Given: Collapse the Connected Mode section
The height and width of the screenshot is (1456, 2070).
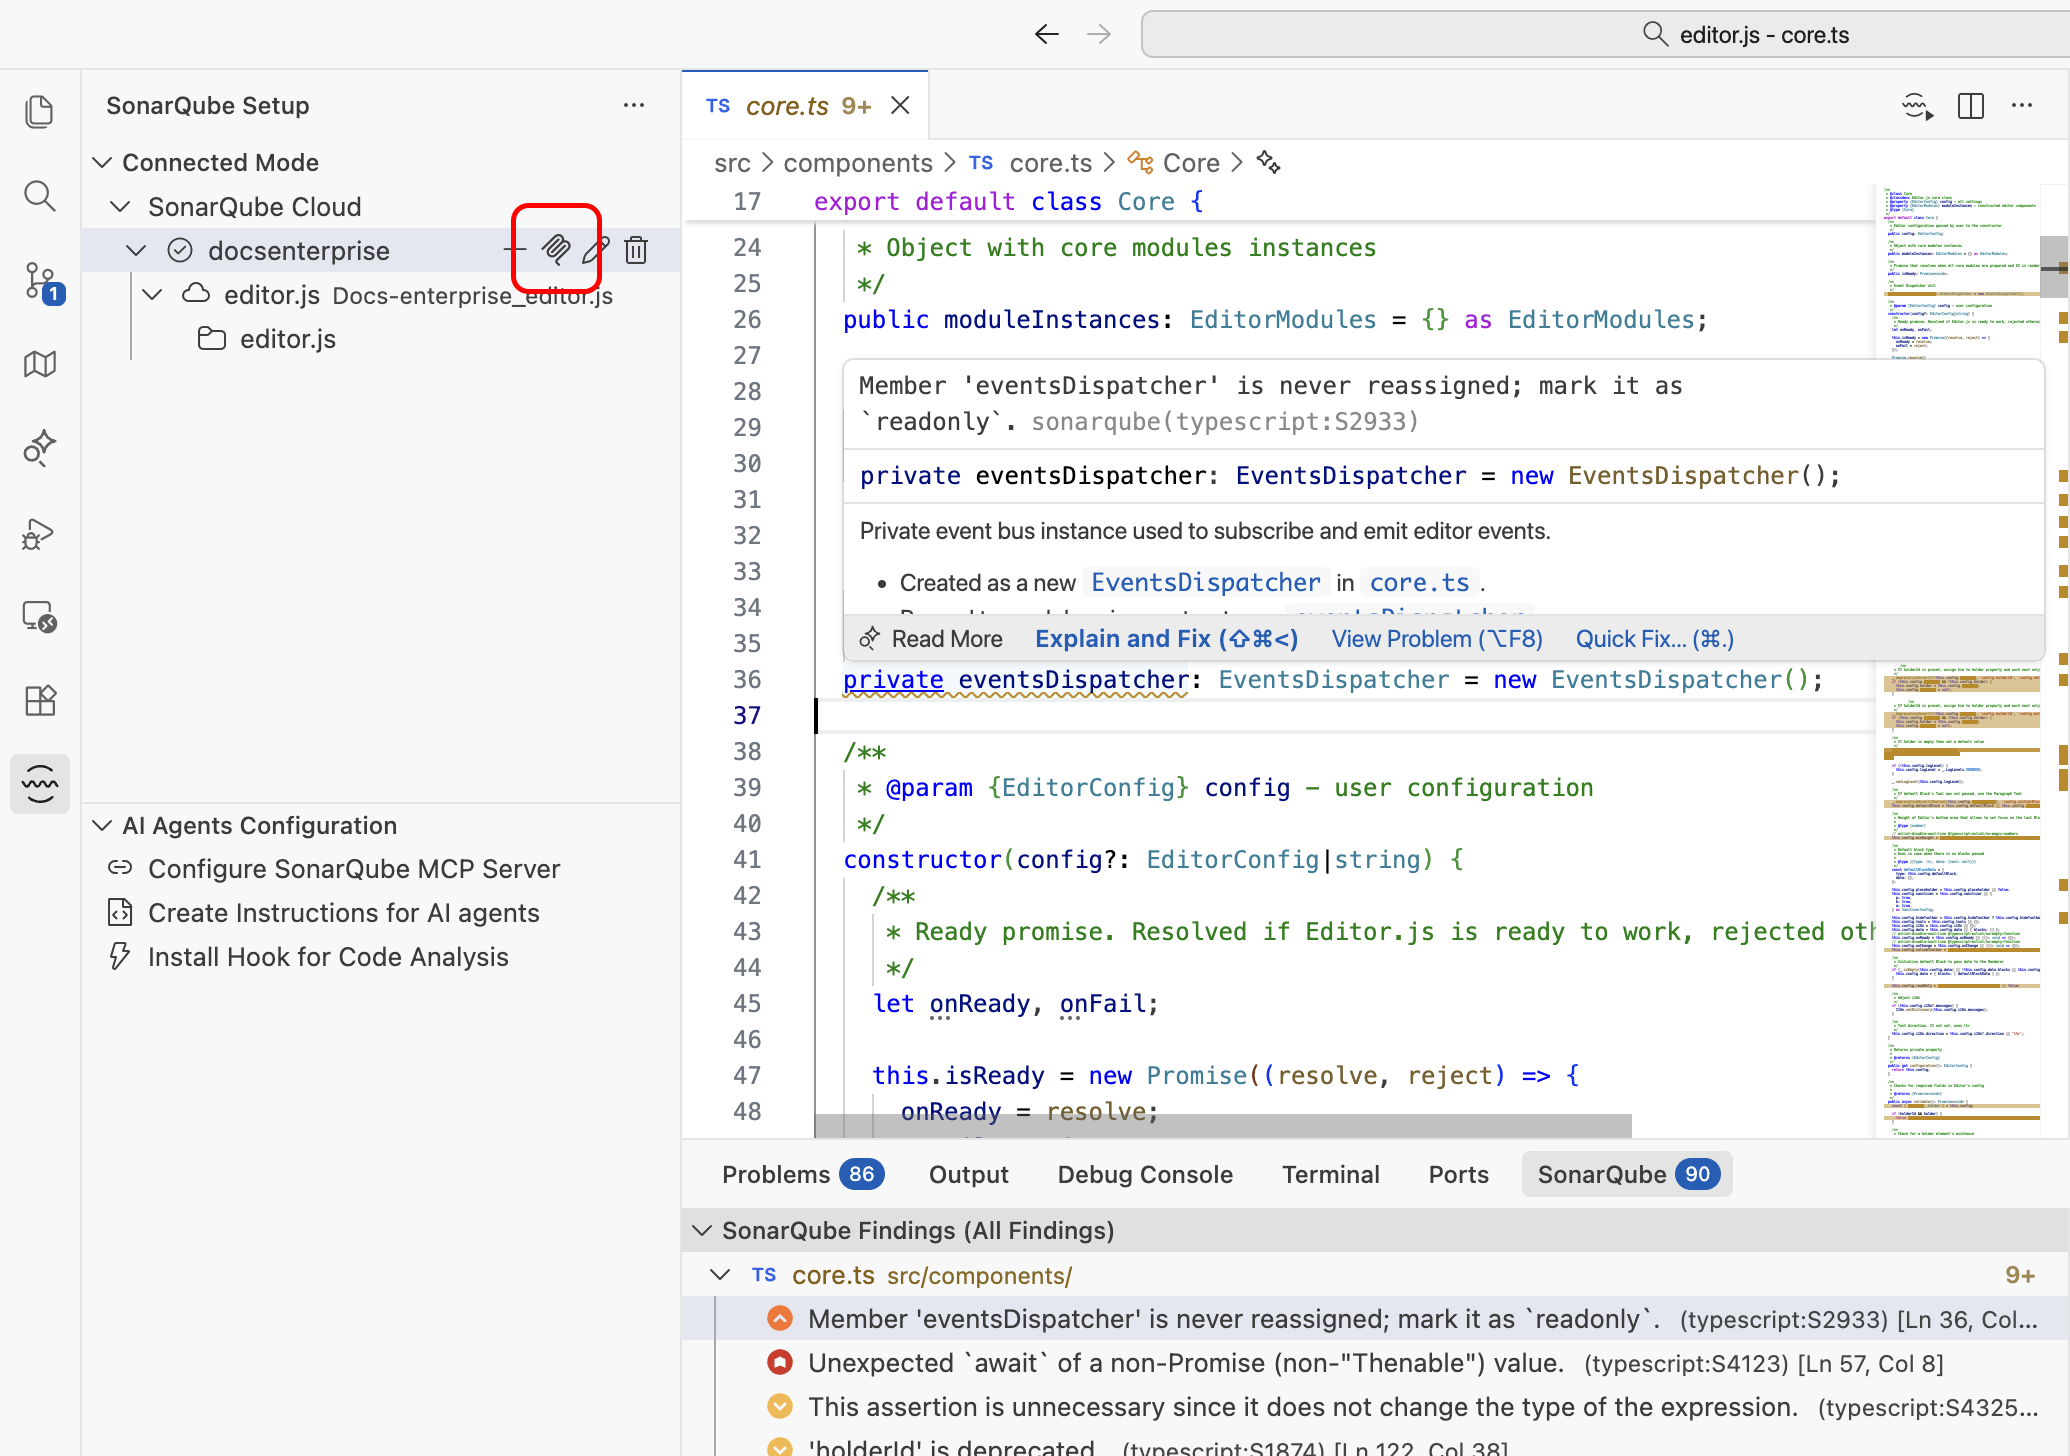Looking at the screenshot, I should pos(103,162).
